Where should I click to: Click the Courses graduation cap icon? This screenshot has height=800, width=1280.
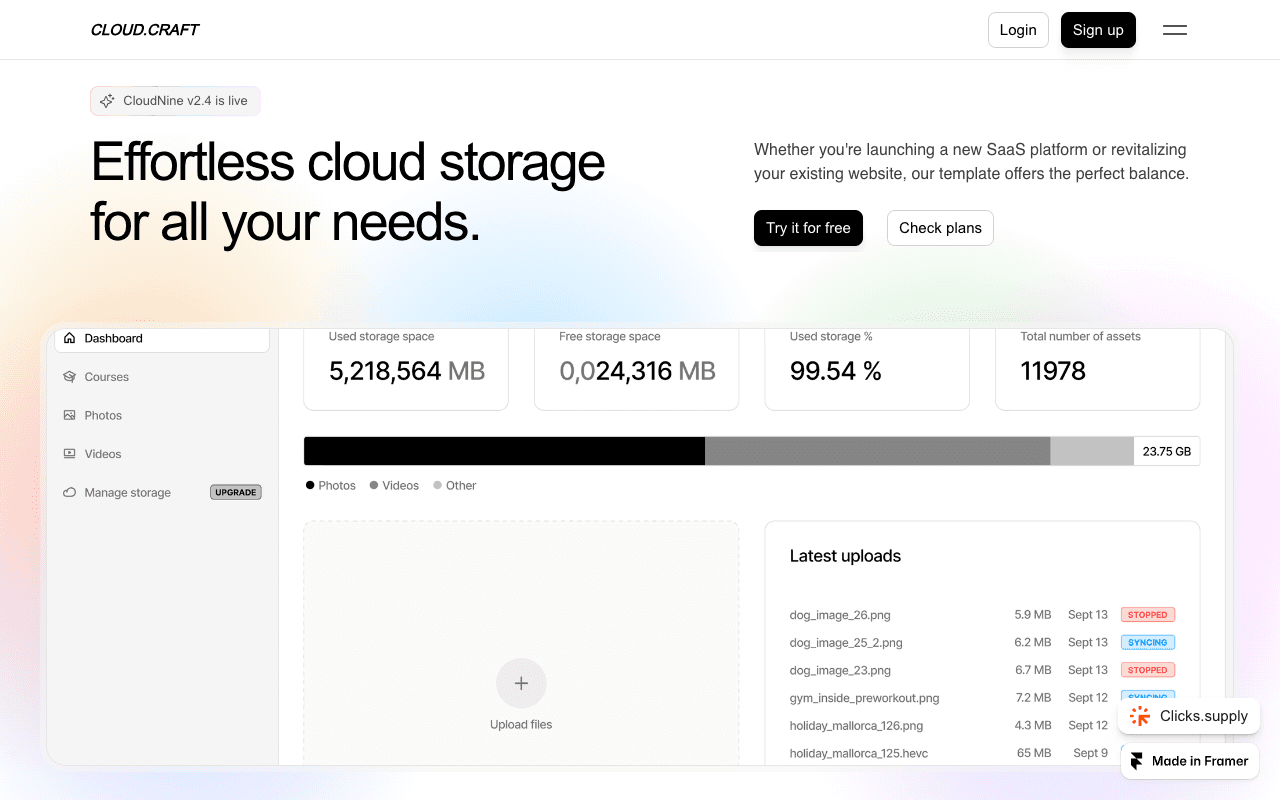(x=69, y=377)
